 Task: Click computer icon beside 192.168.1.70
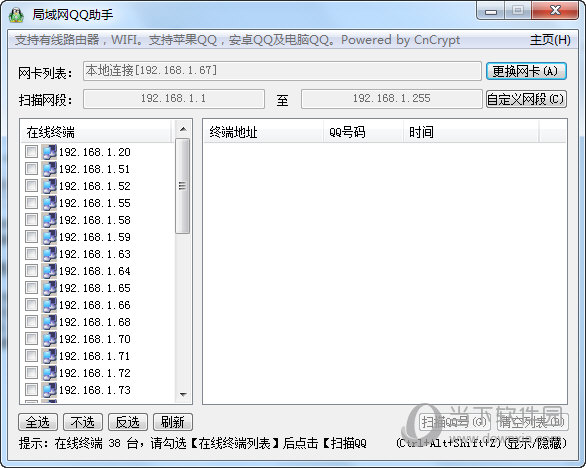click(49, 339)
